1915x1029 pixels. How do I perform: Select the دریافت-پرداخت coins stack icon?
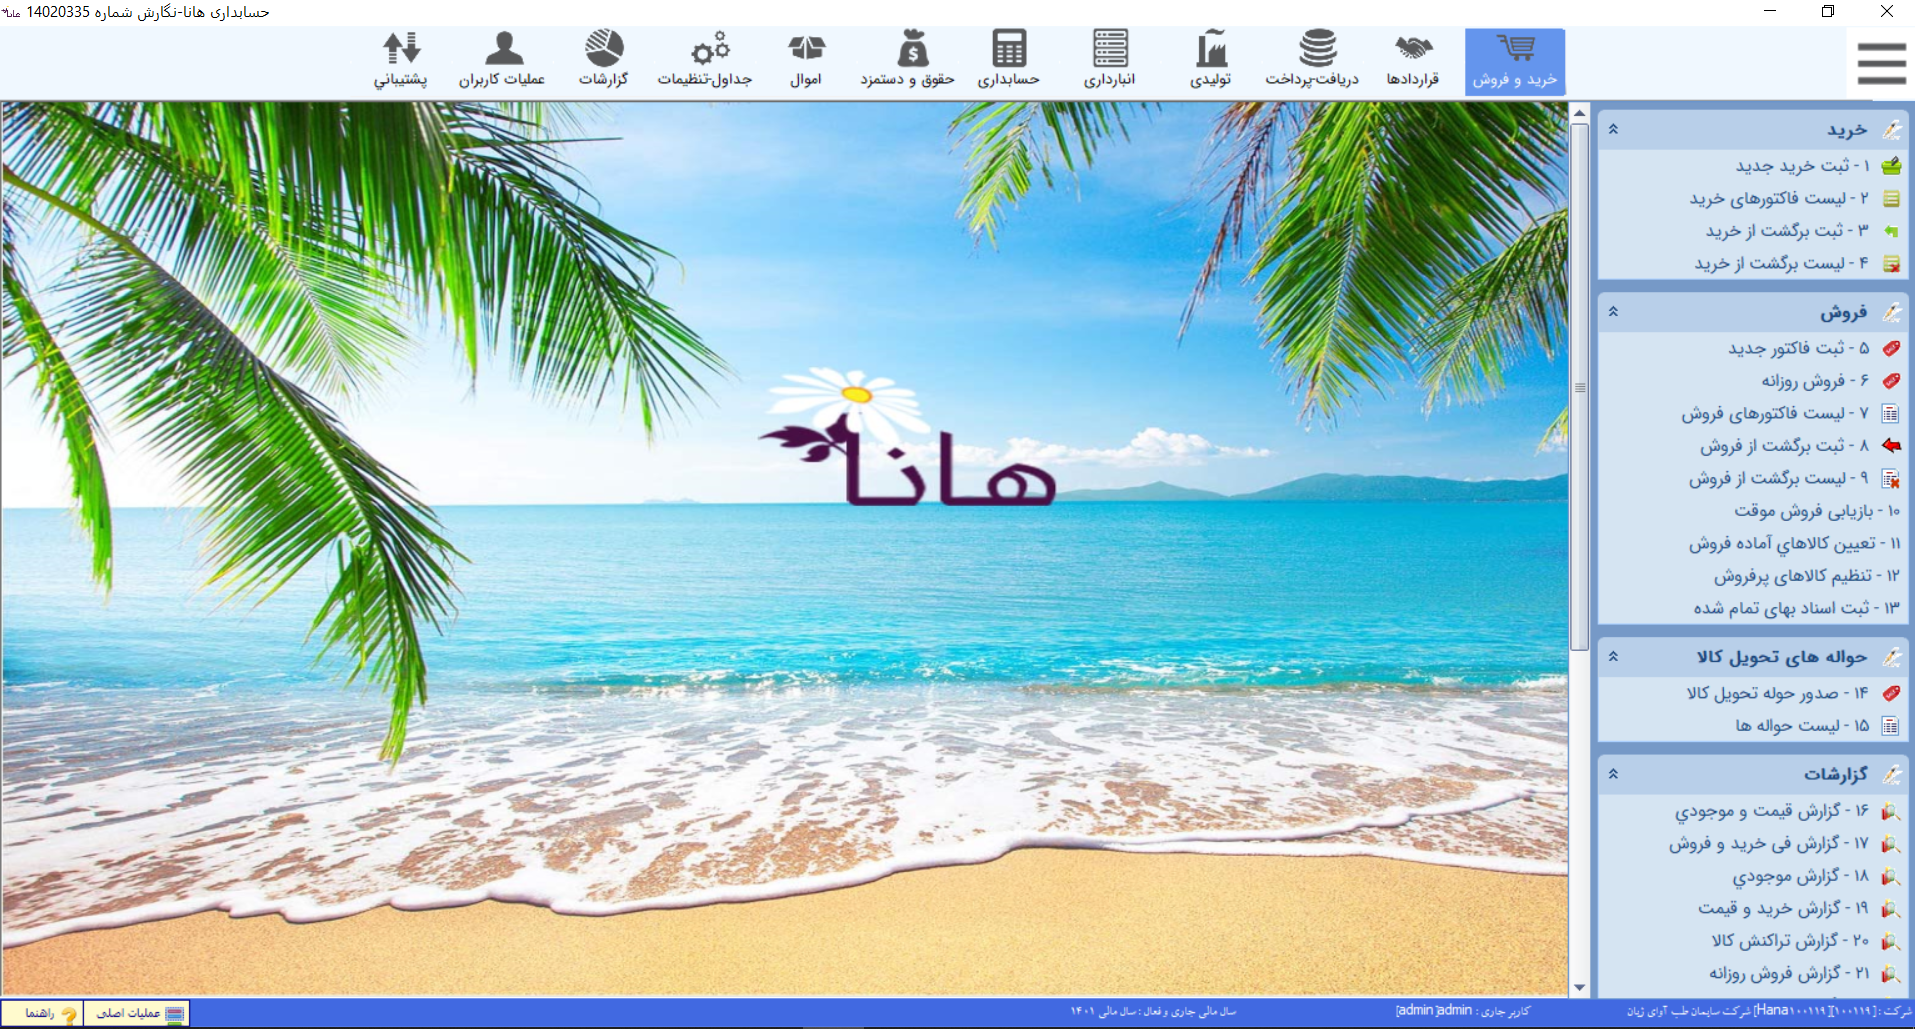[1316, 50]
